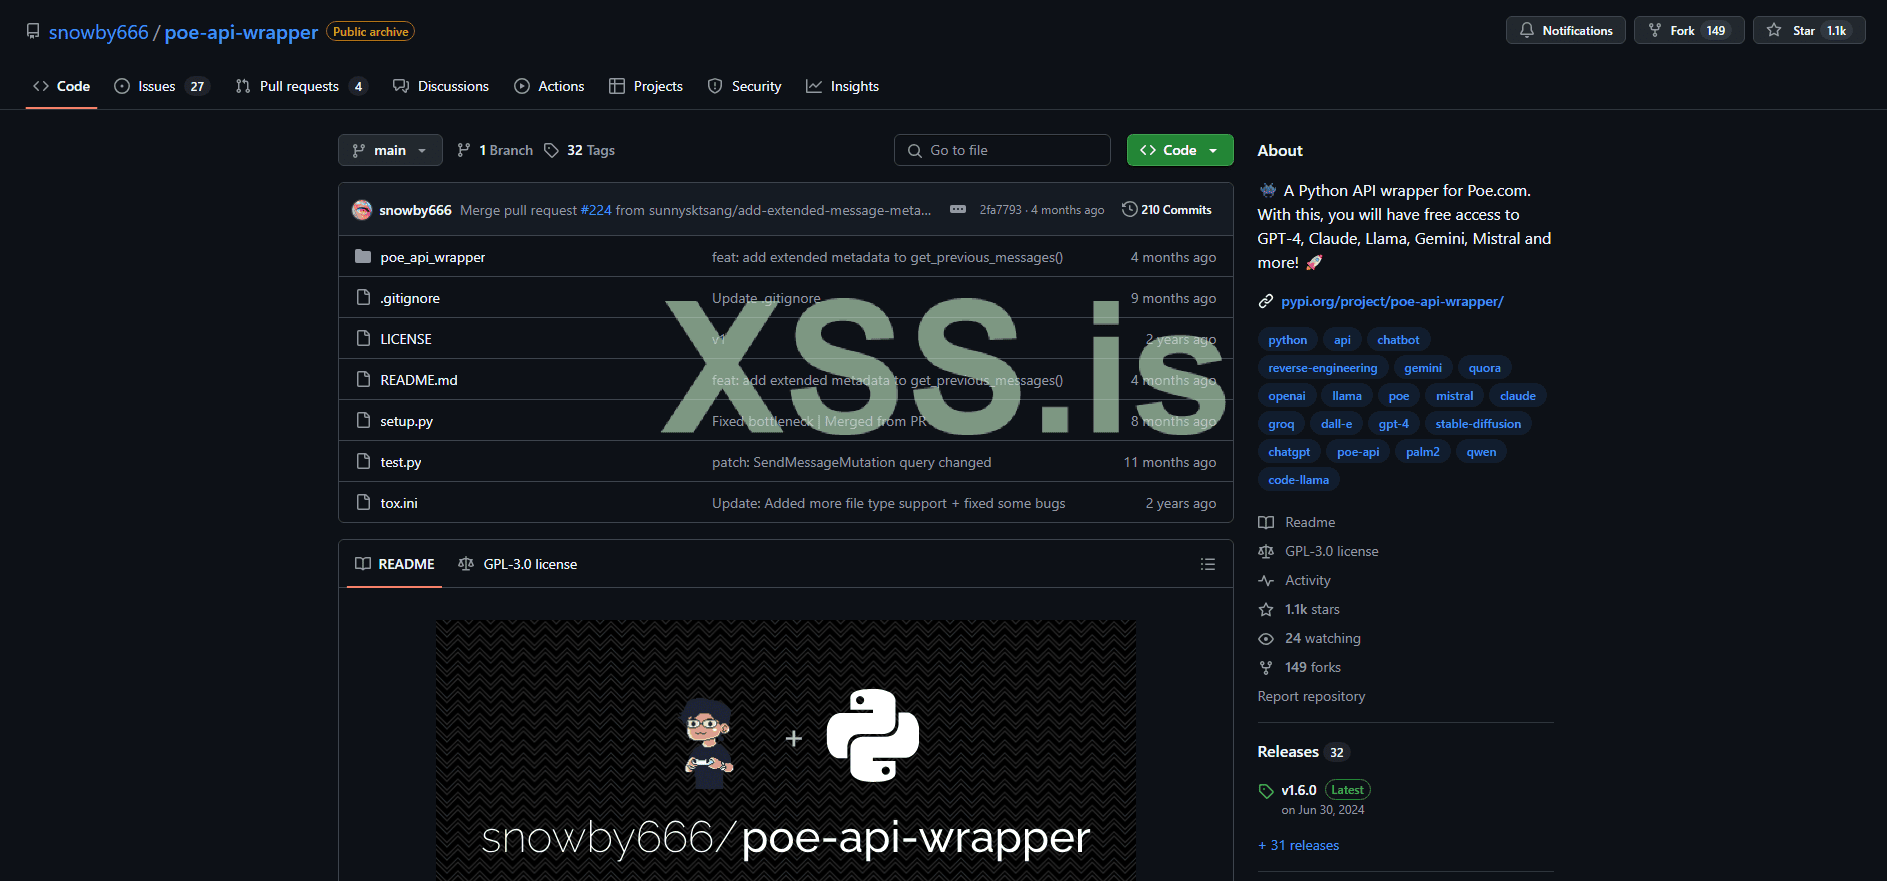Switch to the Issues tab
The width and height of the screenshot is (1887, 881).
tap(160, 86)
